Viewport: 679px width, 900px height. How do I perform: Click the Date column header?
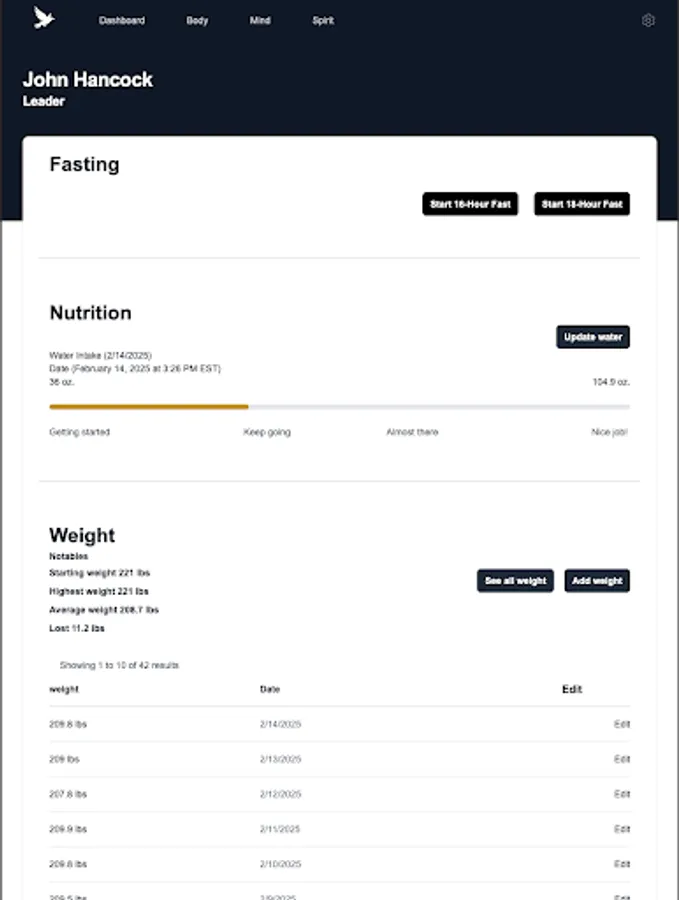click(x=268, y=689)
